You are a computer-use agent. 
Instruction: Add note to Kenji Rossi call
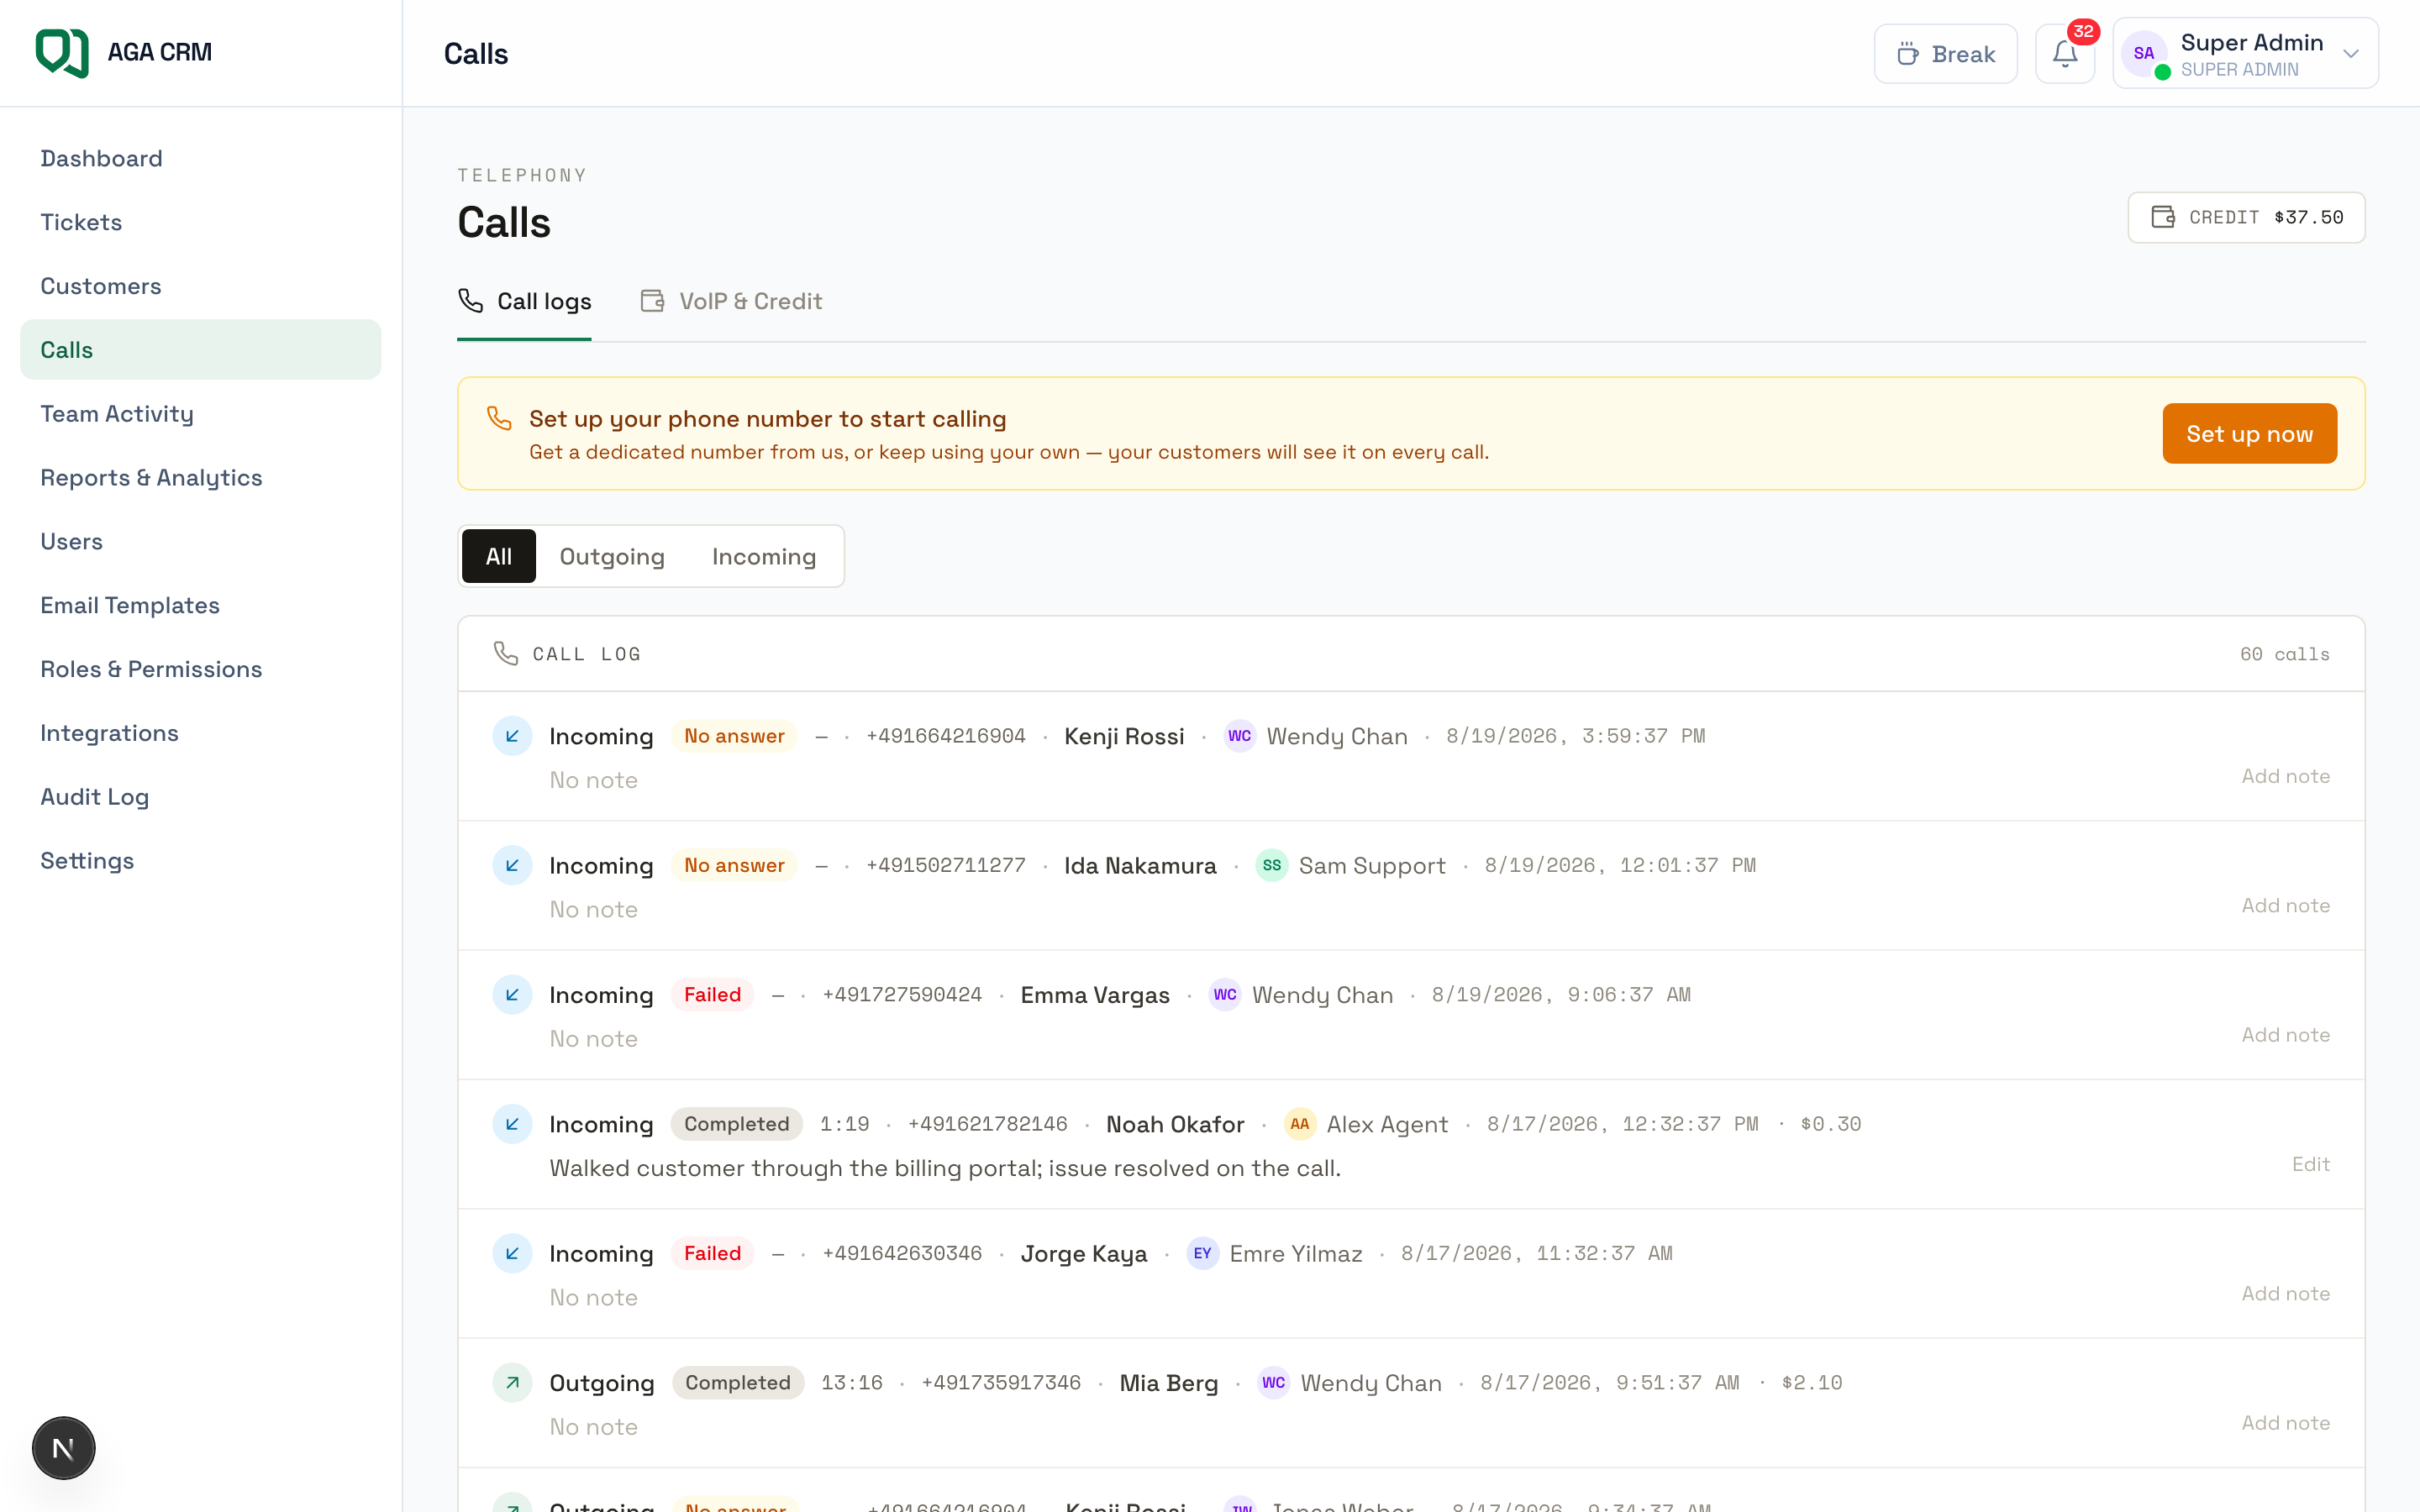[2285, 776]
